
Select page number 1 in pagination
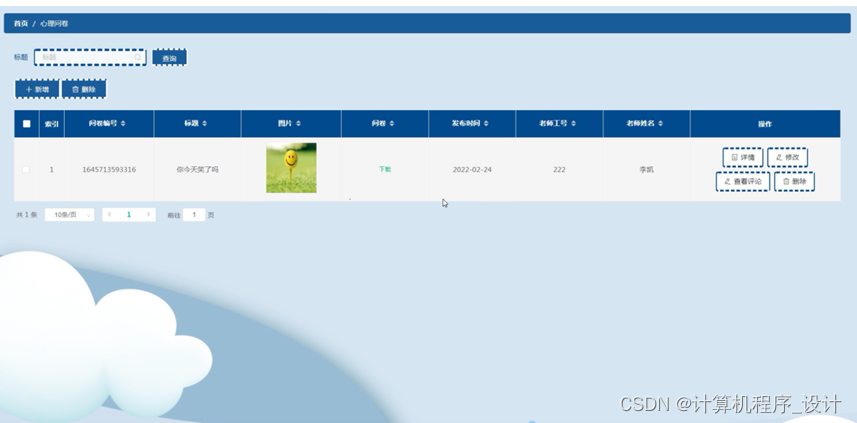coord(129,215)
